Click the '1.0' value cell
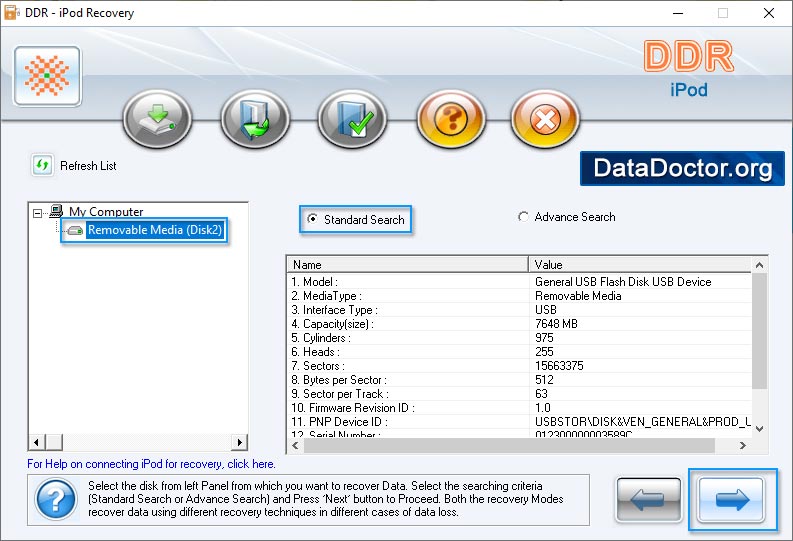This screenshot has width=793, height=541. (543, 408)
